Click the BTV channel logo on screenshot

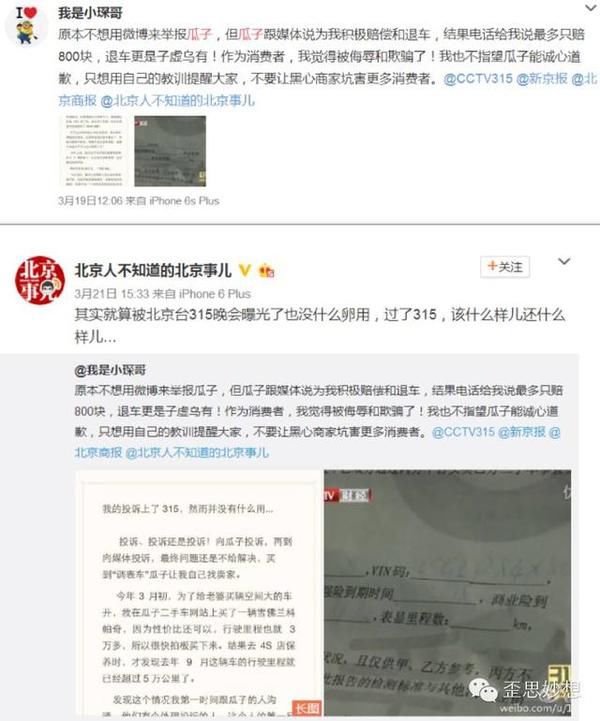click(x=347, y=496)
